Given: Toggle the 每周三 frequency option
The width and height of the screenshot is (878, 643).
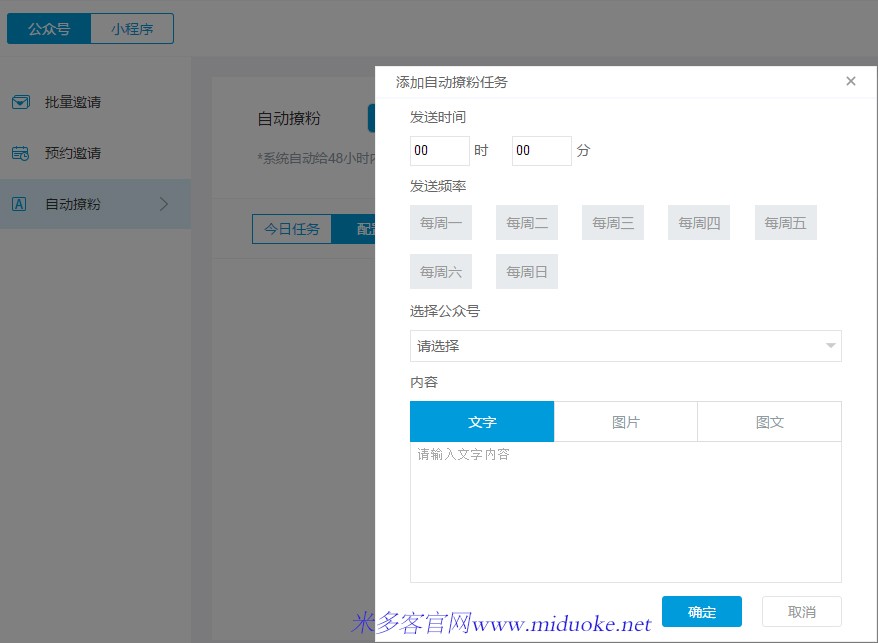Looking at the screenshot, I should point(613,223).
